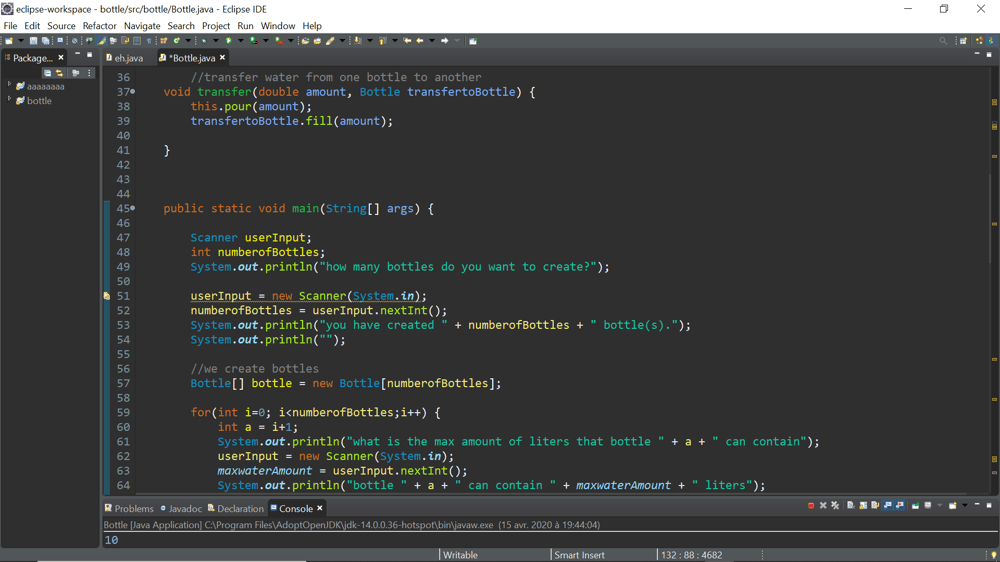Click the Back navigation arrow
This screenshot has width=1000, height=562.
(420, 41)
